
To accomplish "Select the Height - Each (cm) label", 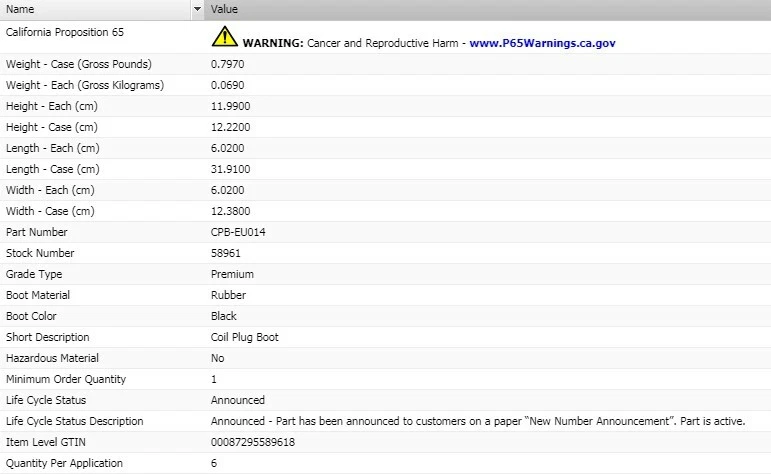I will tap(52, 107).
